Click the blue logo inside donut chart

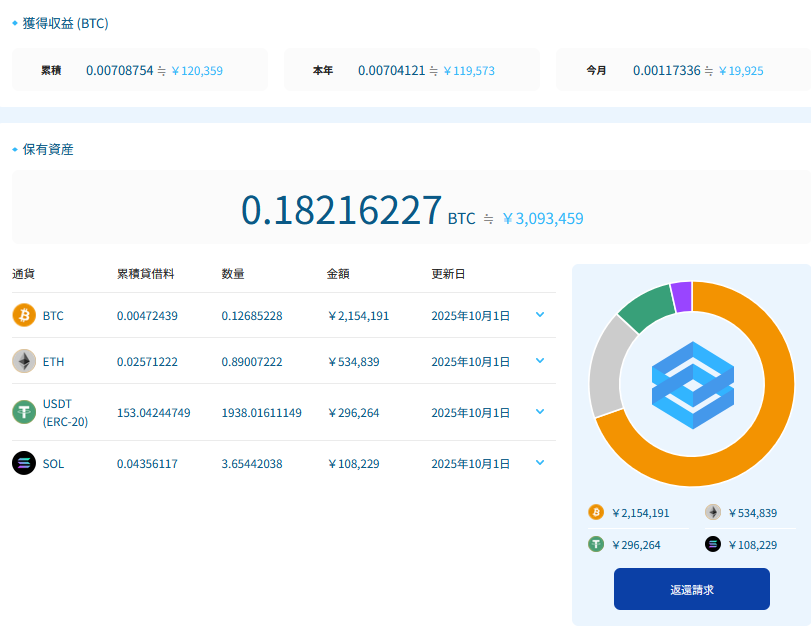(691, 383)
